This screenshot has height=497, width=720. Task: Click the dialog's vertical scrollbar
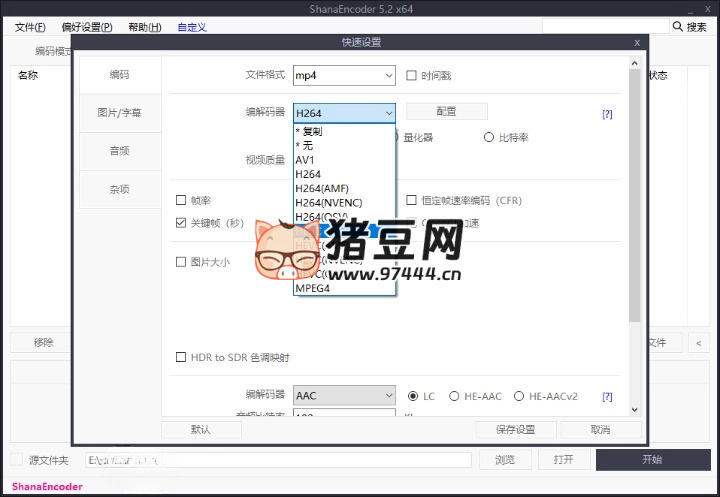click(634, 200)
